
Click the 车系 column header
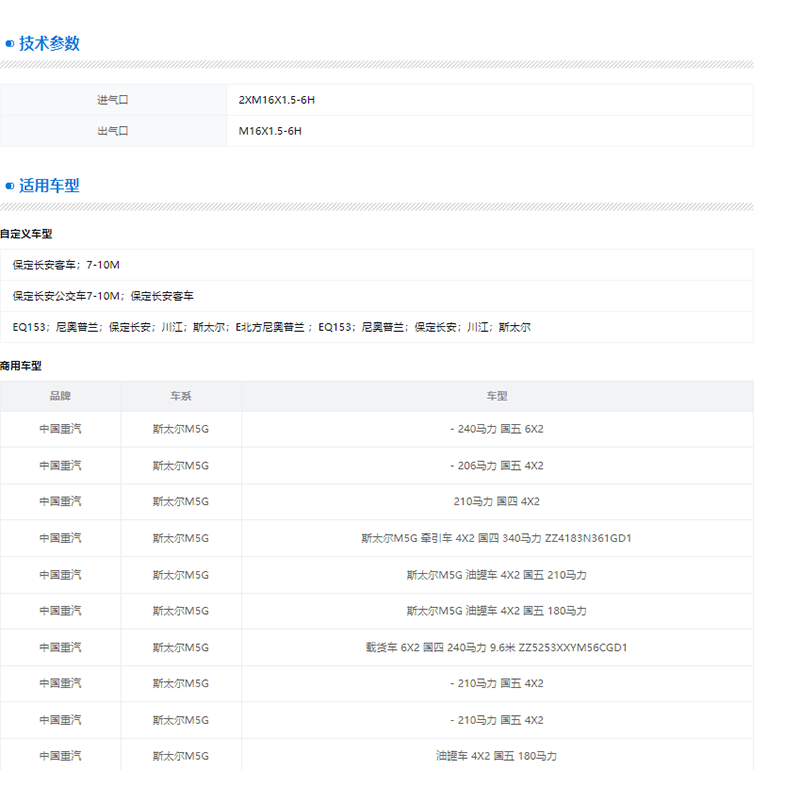pyautogui.click(x=181, y=396)
